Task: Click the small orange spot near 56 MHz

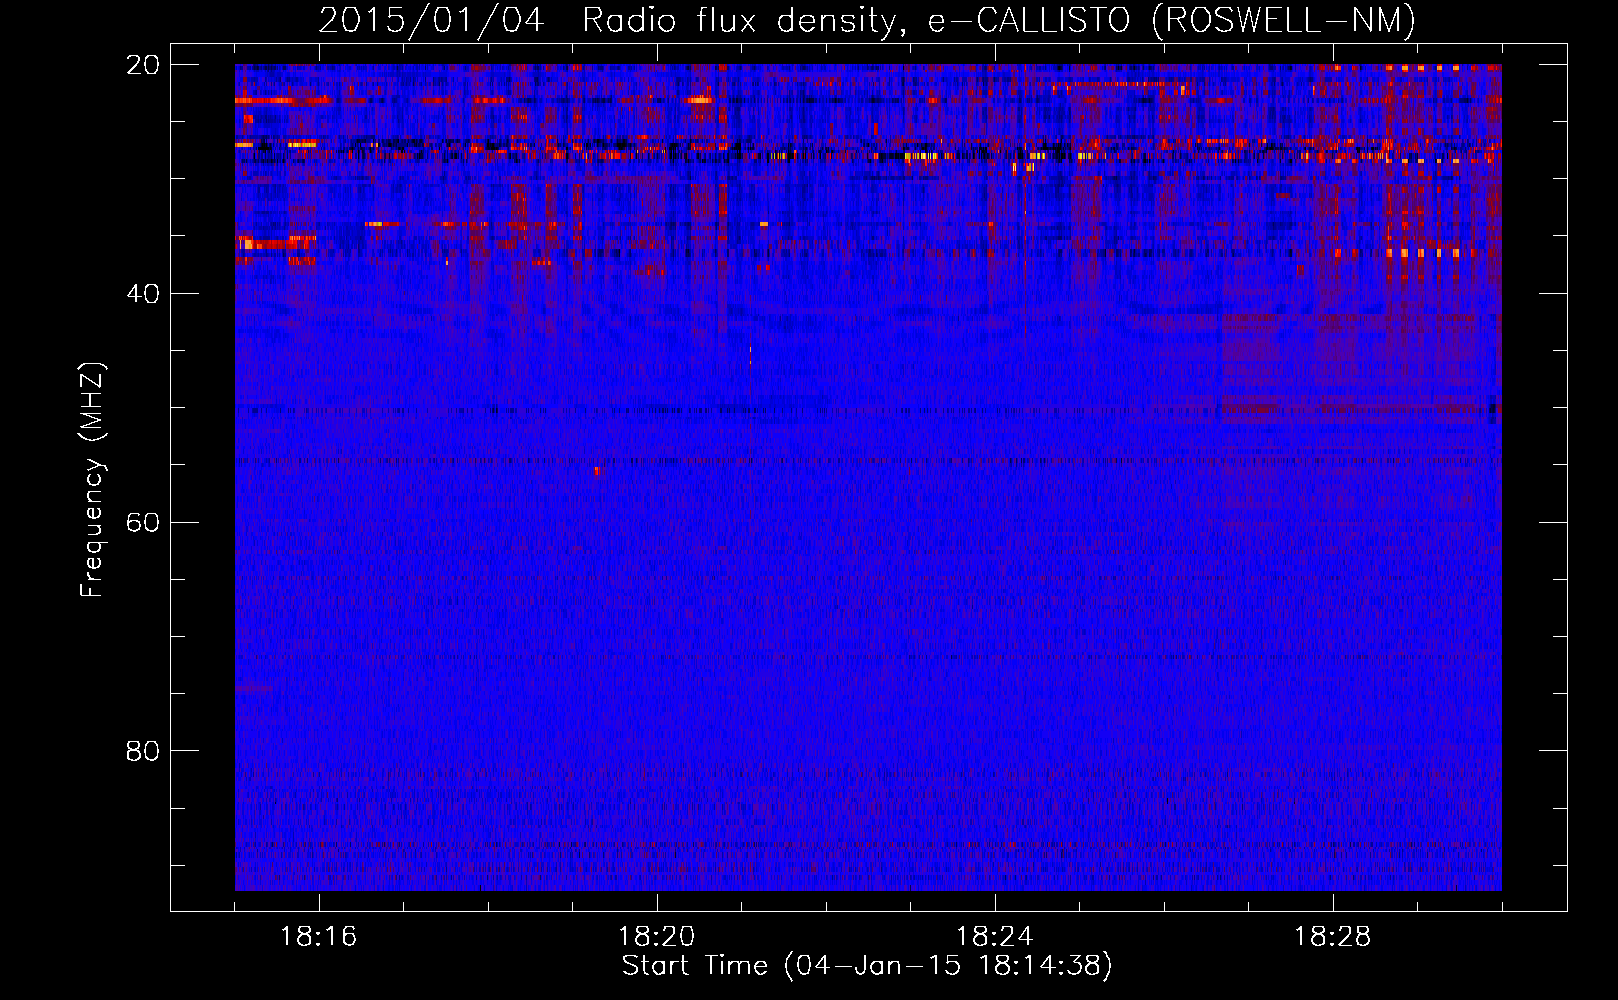Action: (598, 470)
